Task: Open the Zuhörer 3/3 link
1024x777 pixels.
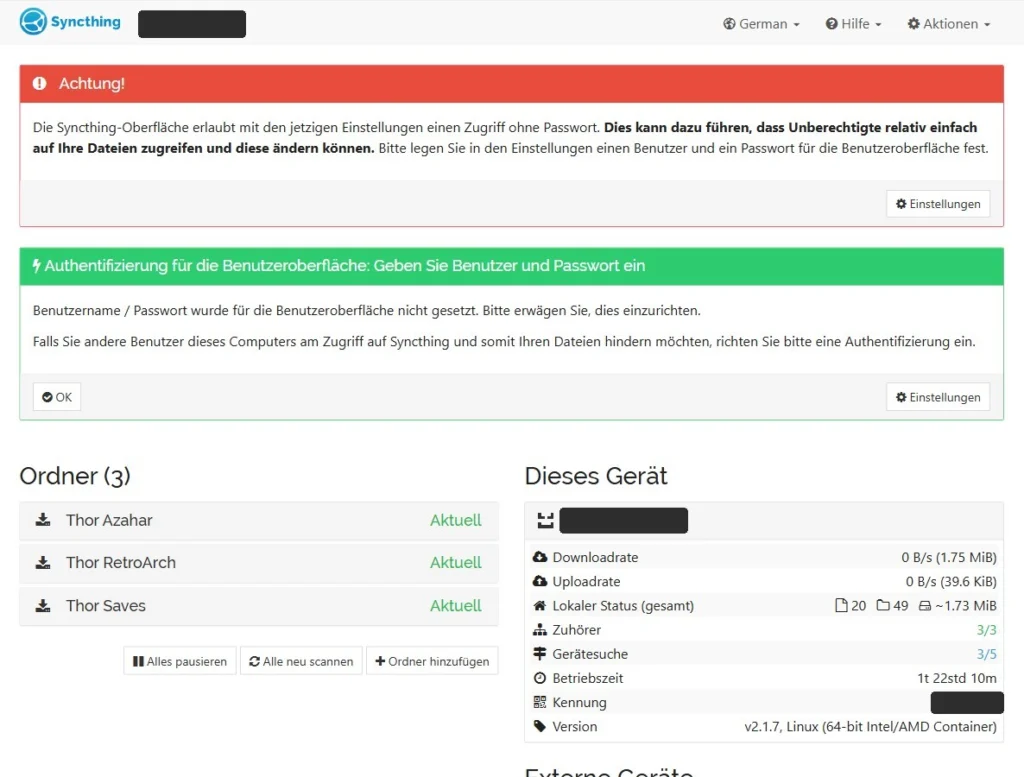Action: [x=986, y=630]
